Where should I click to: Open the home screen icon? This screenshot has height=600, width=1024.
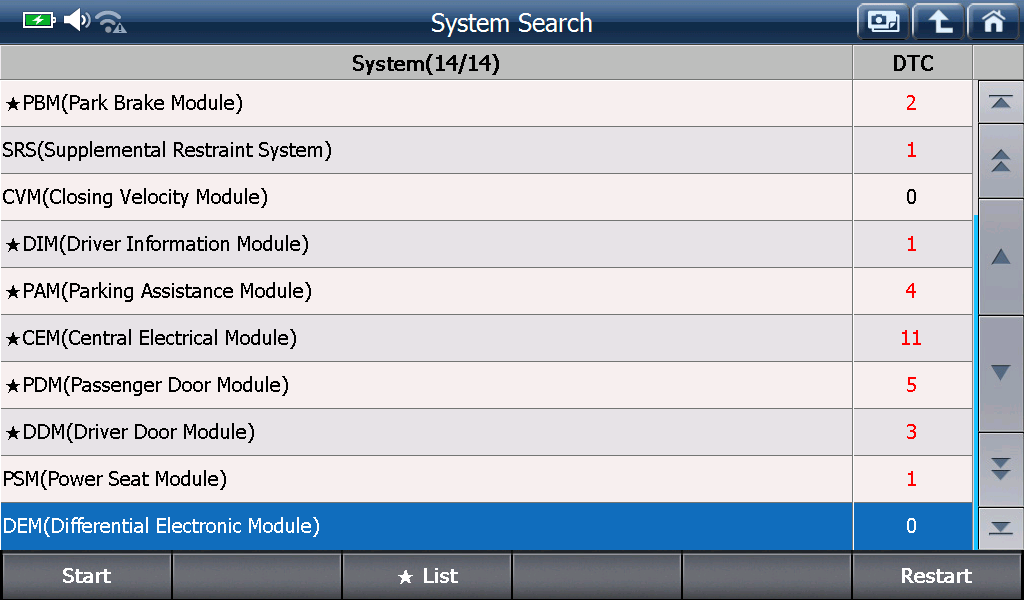pos(993,22)
